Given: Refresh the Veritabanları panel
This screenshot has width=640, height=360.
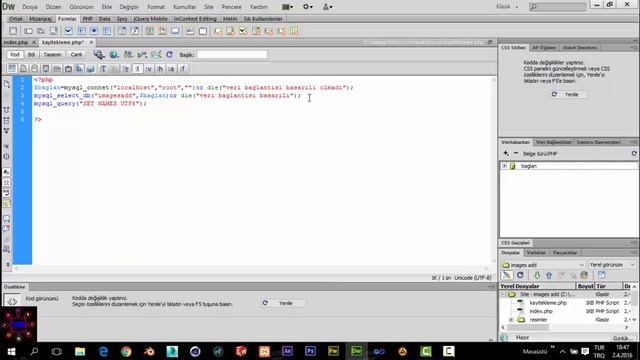Looking at the screenshot, I should 634,153.
